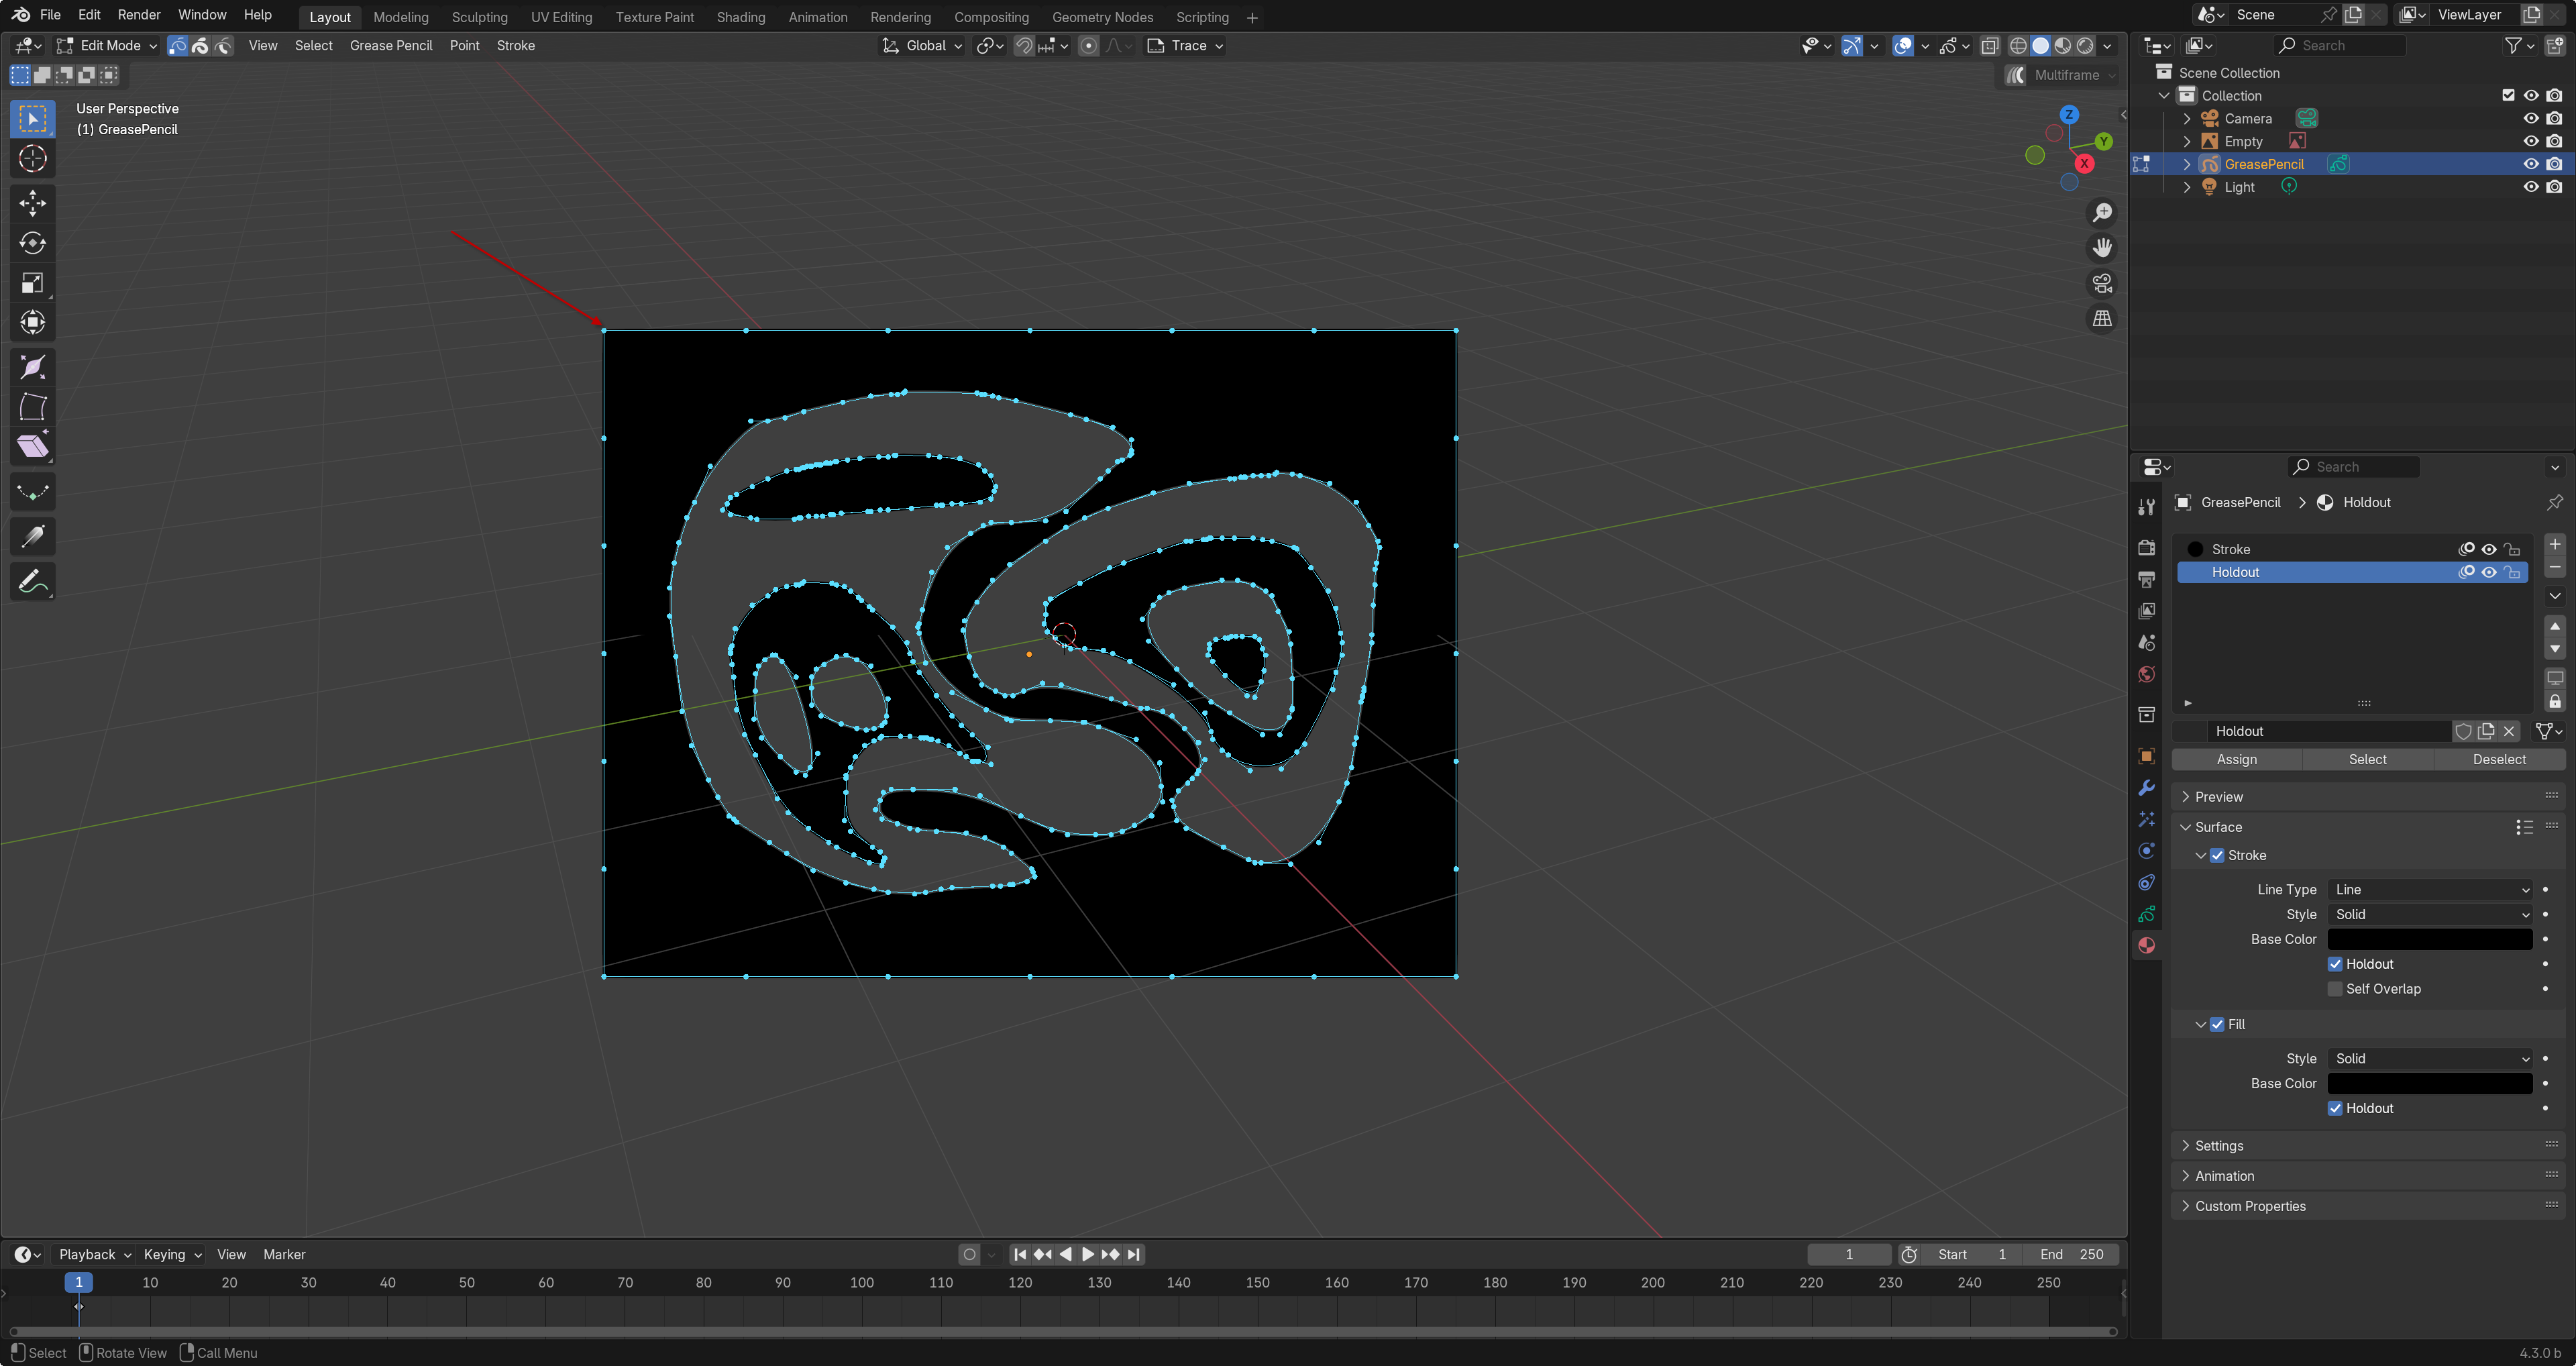The height and width of the screenshot is (1366, 2576).
Task: Click the Deselect button
Action: [2499, 759]
